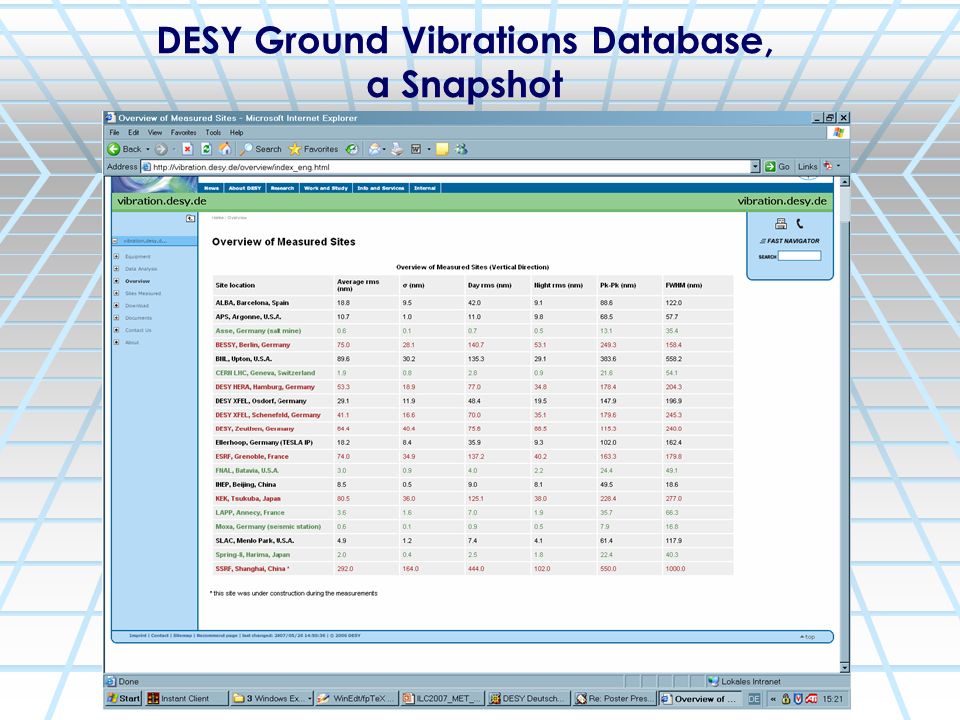Image resolution: width=960 pixels, height=720 pixels.
Task: Open the File menu
Action: click(114, 132)
